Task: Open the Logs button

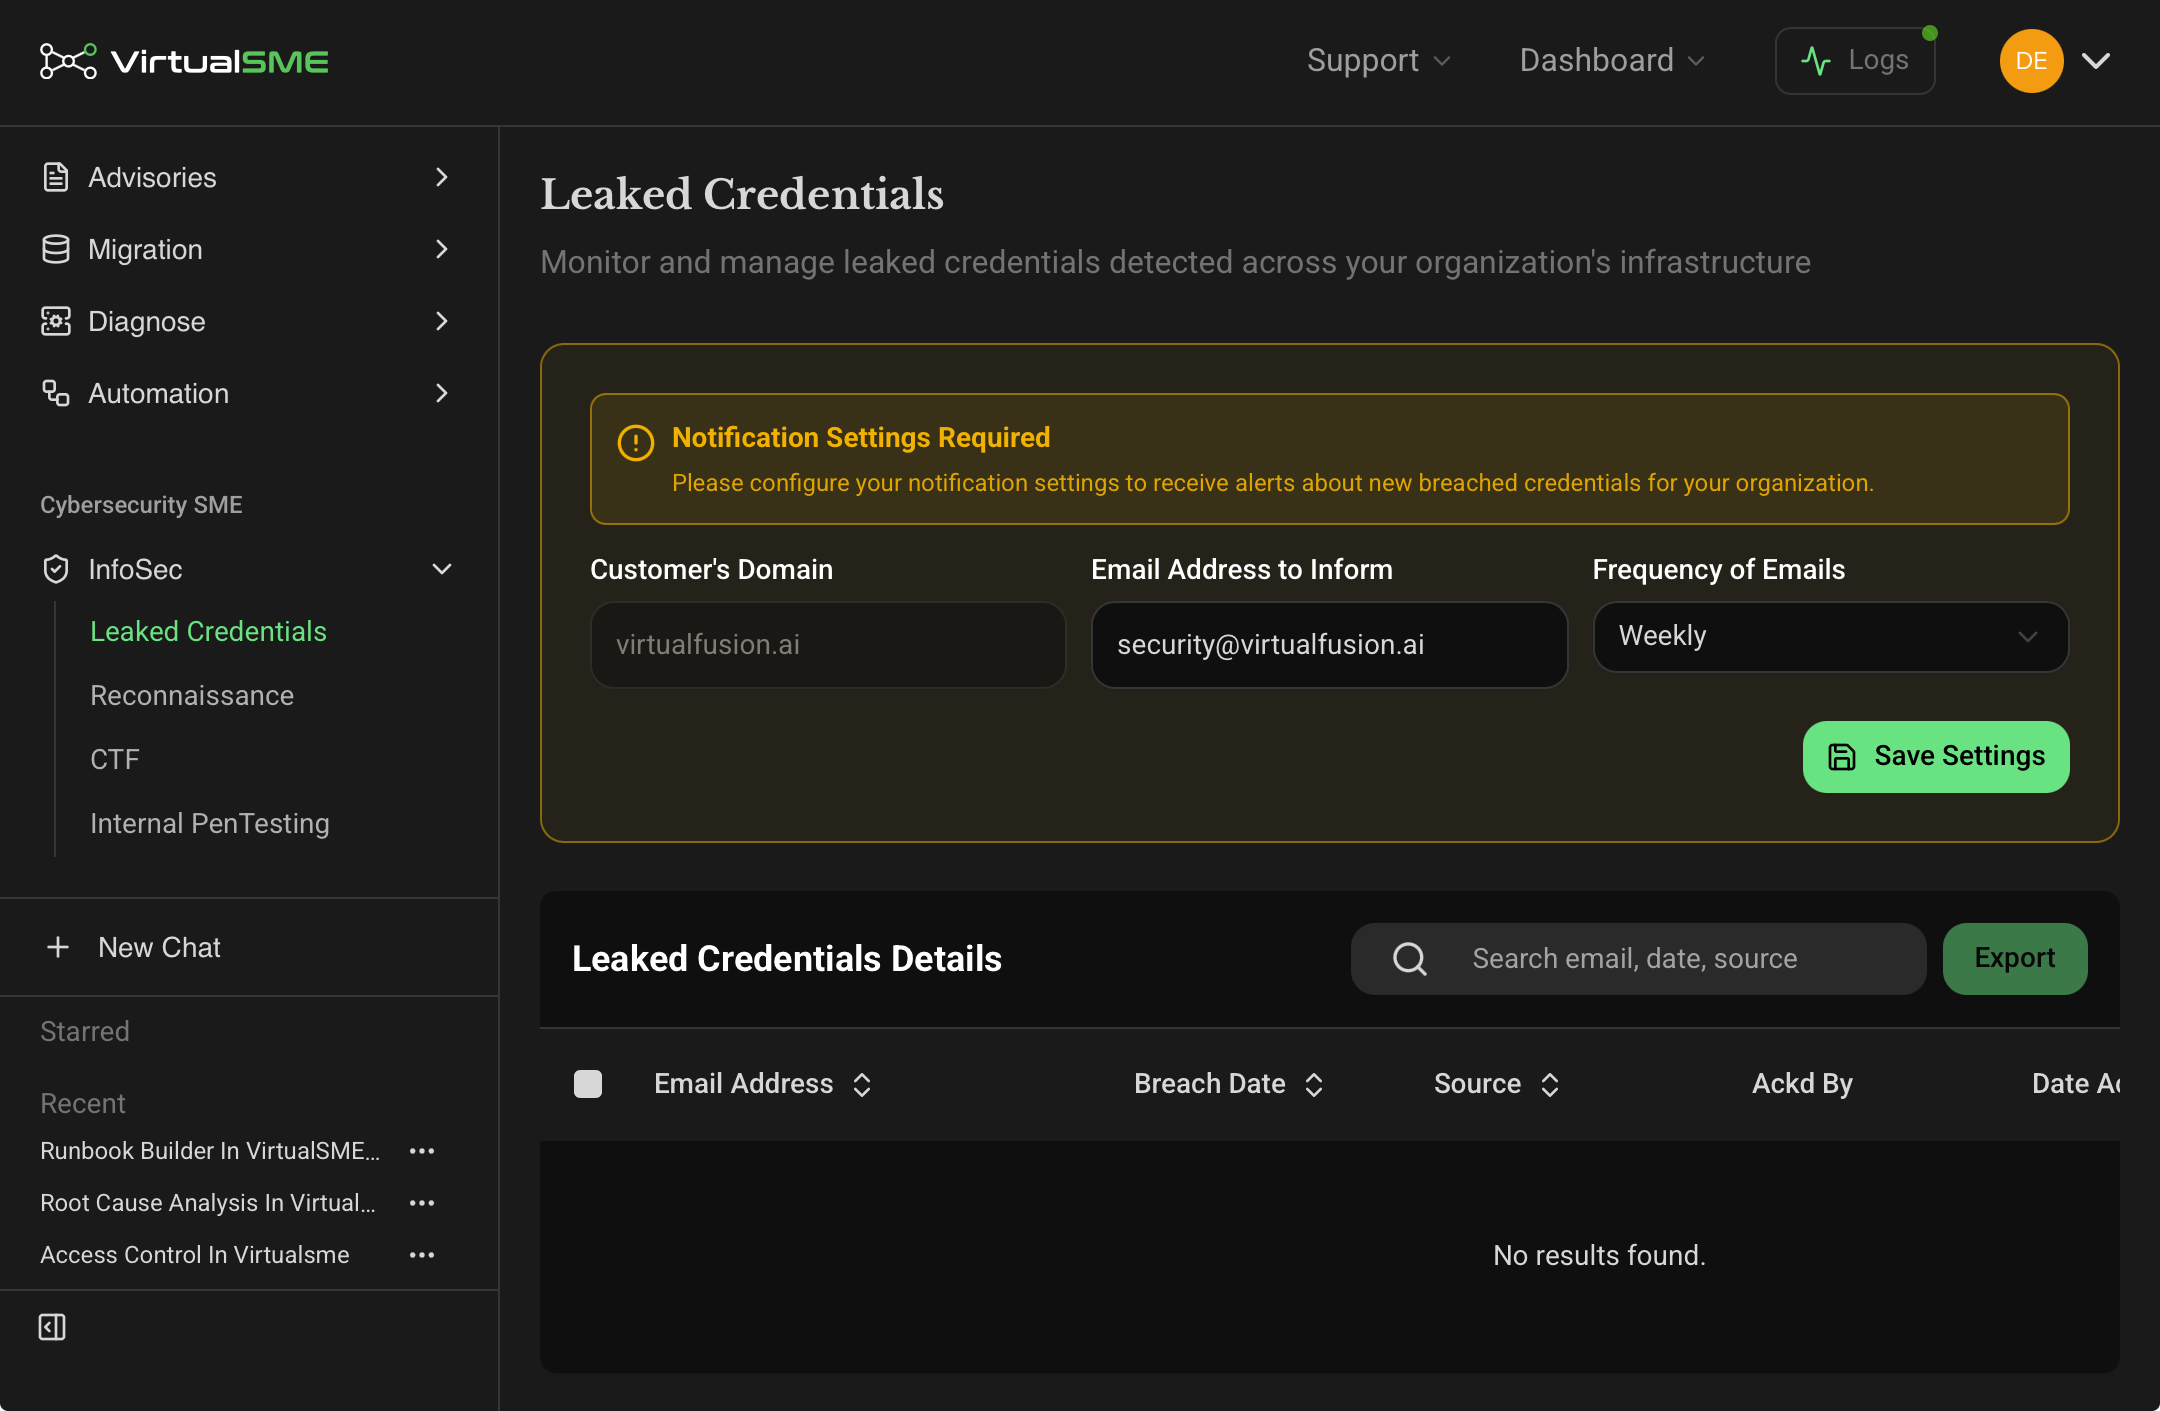Action: pos(1855,61)
